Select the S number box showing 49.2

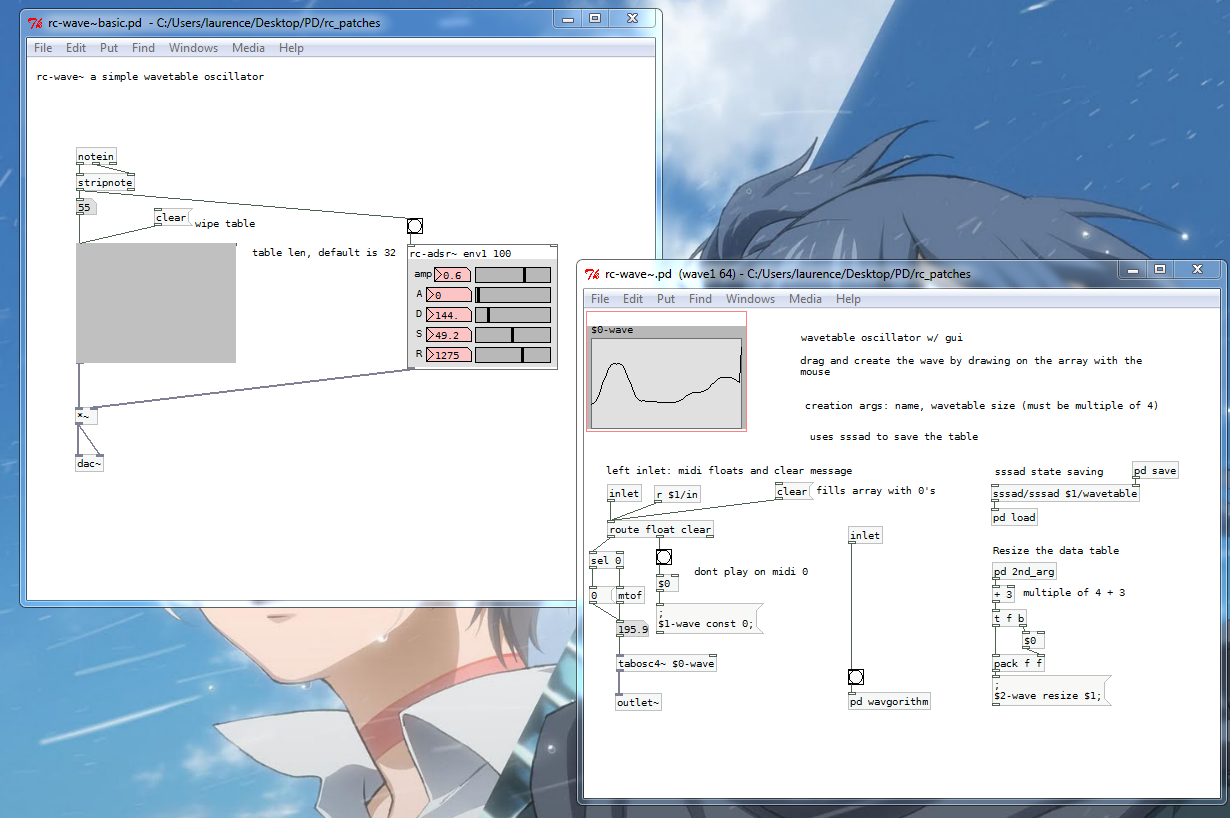coord(449,335)
